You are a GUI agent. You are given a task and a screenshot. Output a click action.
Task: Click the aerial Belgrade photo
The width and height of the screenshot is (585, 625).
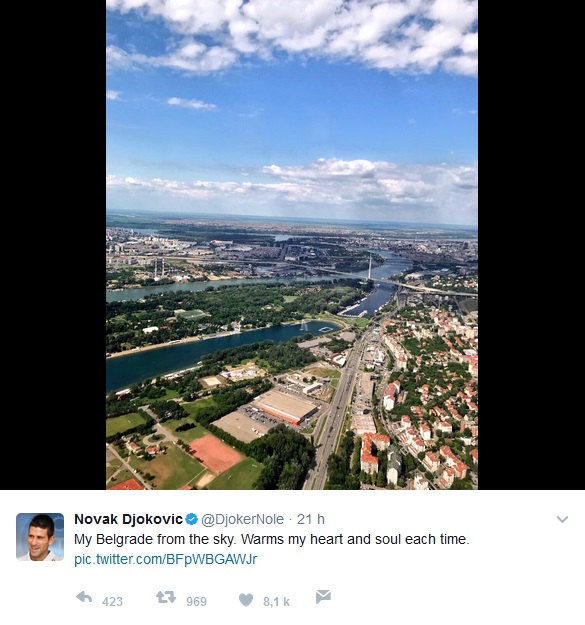292,245
